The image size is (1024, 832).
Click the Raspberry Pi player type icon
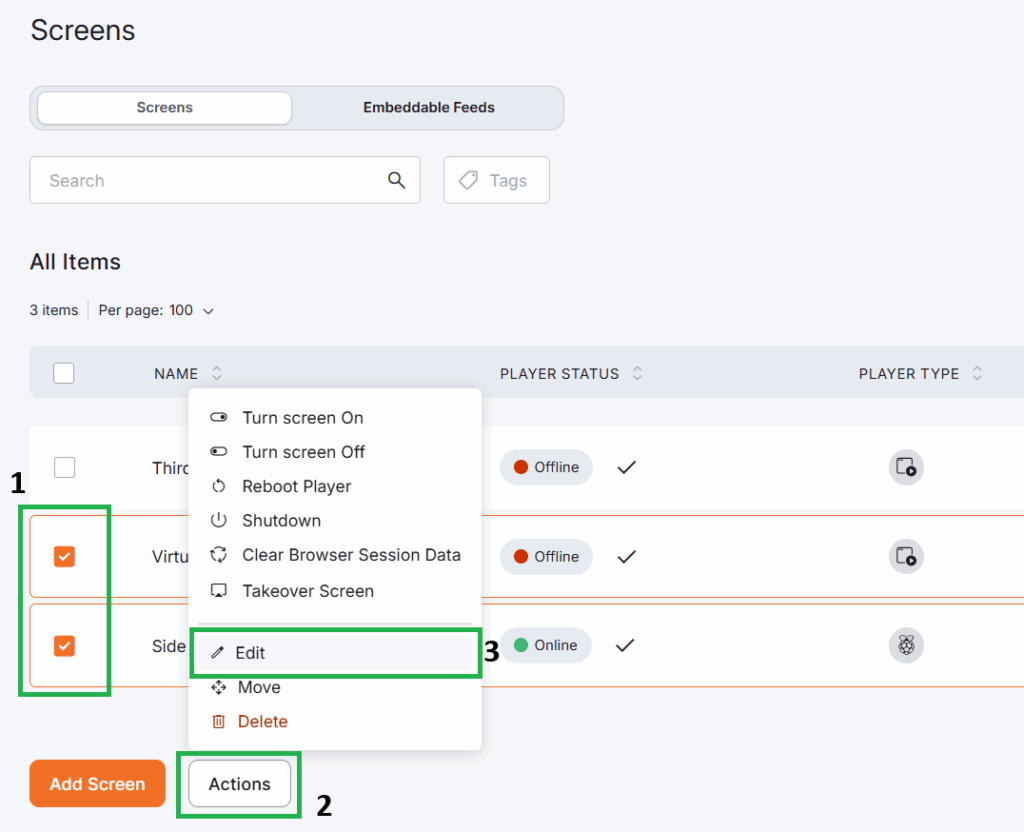pos(906,645)
